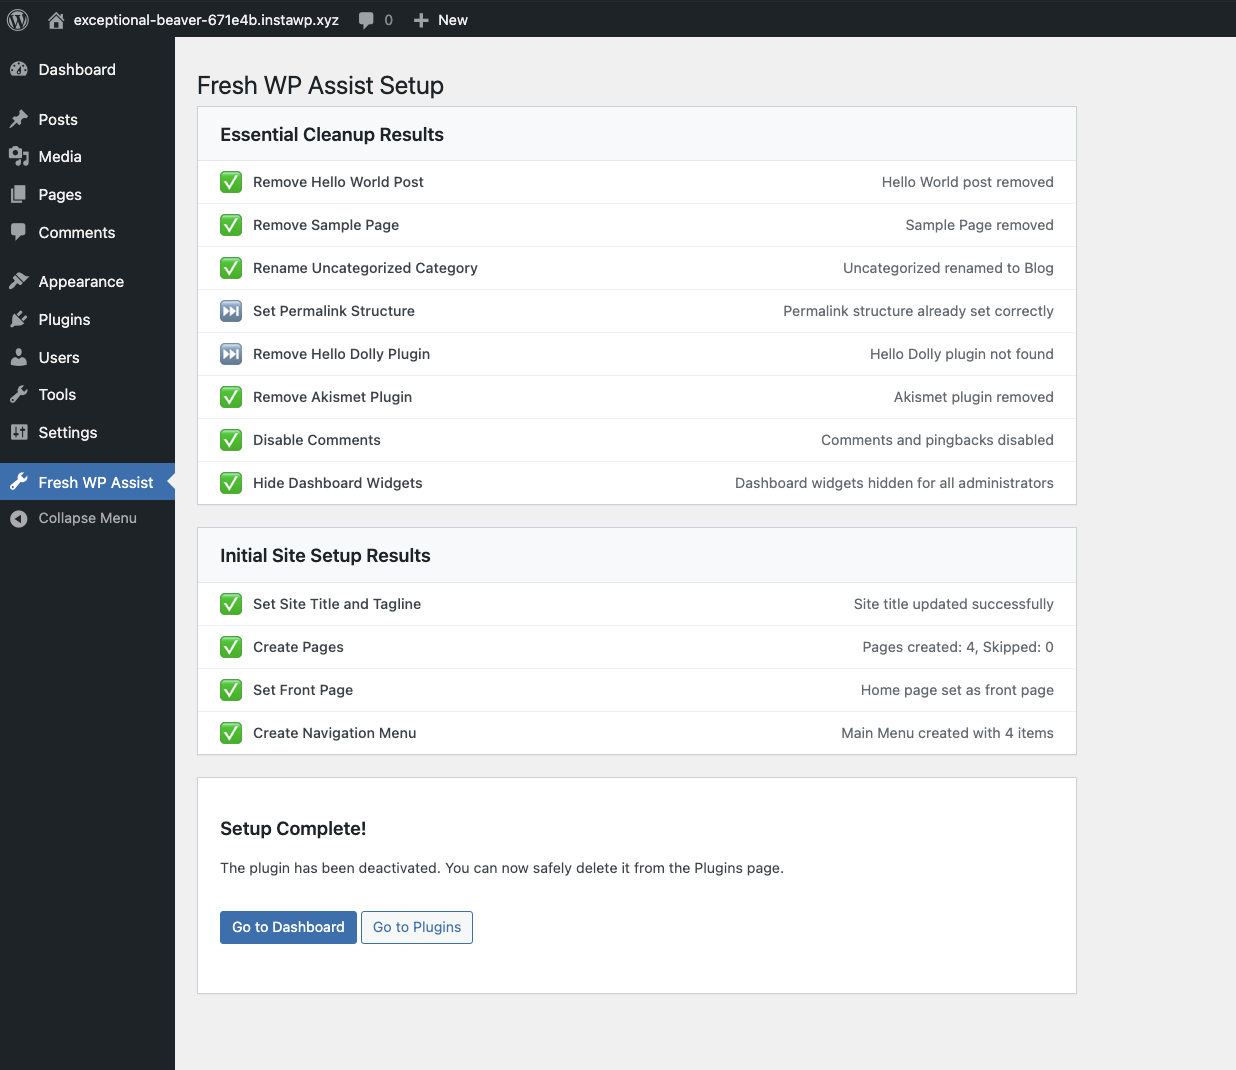This screenshot has width=1236, height=1070.
Task: Click the Go to Dashboard button
Action: [288, 927]
